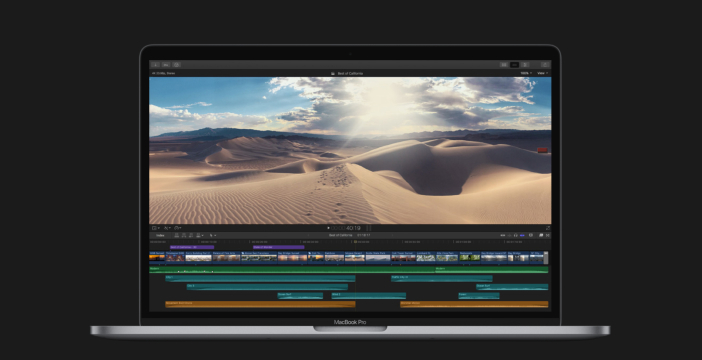Click the Insert clip edit icon
The width and height of the screenshot is (702, 360).
coord(184,235)
